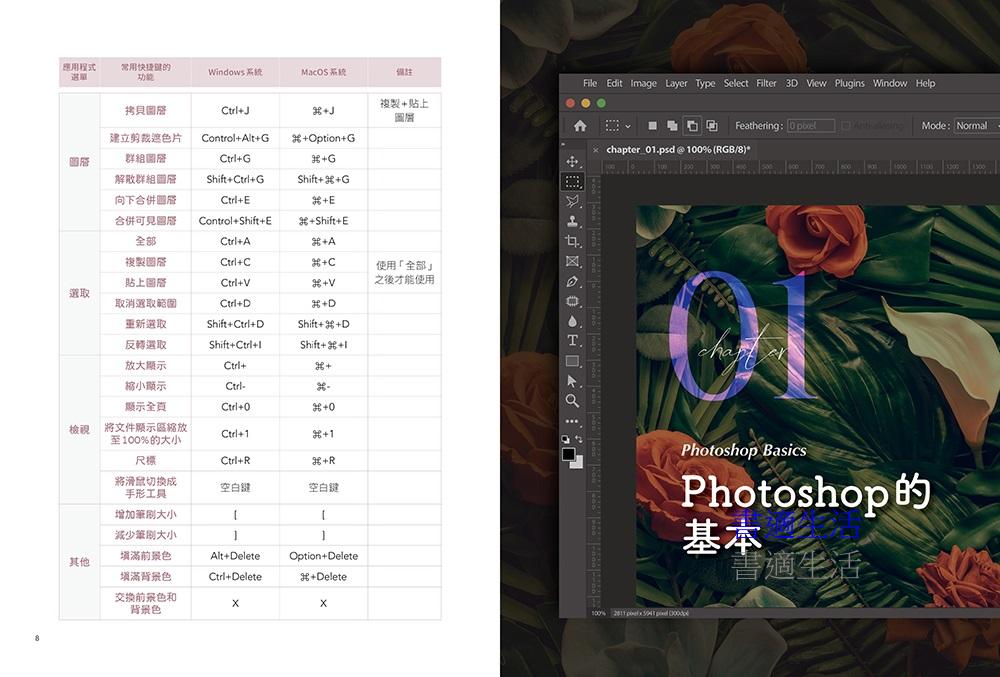Click the 'Ctrl+R' ruler shortcut cell
This screenshot has height=677, width=1000.
(235, 460)
